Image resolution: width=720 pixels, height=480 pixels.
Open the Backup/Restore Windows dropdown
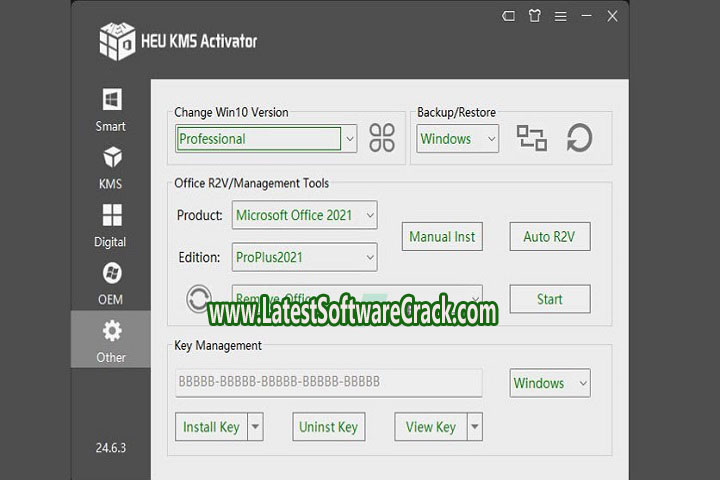[490, 139]
